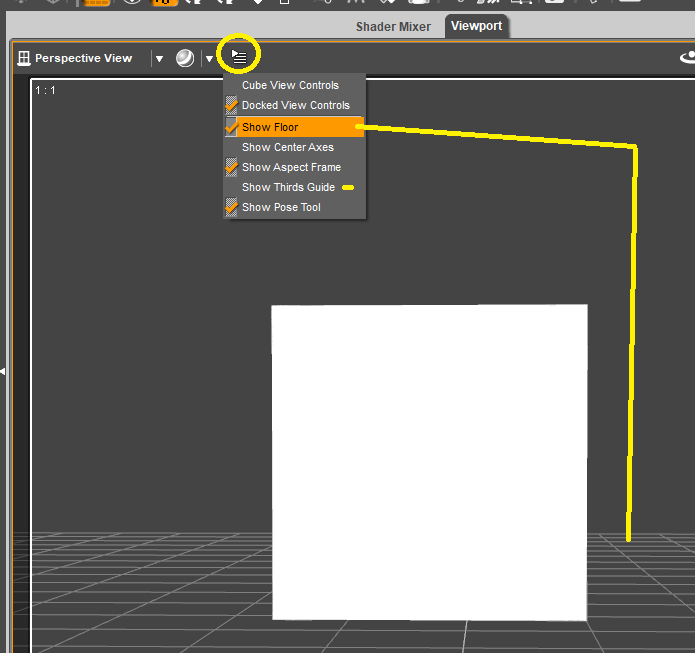Expand the camera view selection dropdown arrow
This screenshot has height=653, width=695.
[x=160, y=59]
